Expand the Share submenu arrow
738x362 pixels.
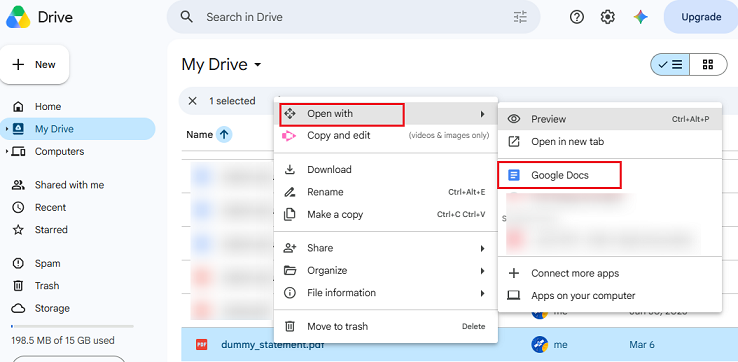(482, 248)
